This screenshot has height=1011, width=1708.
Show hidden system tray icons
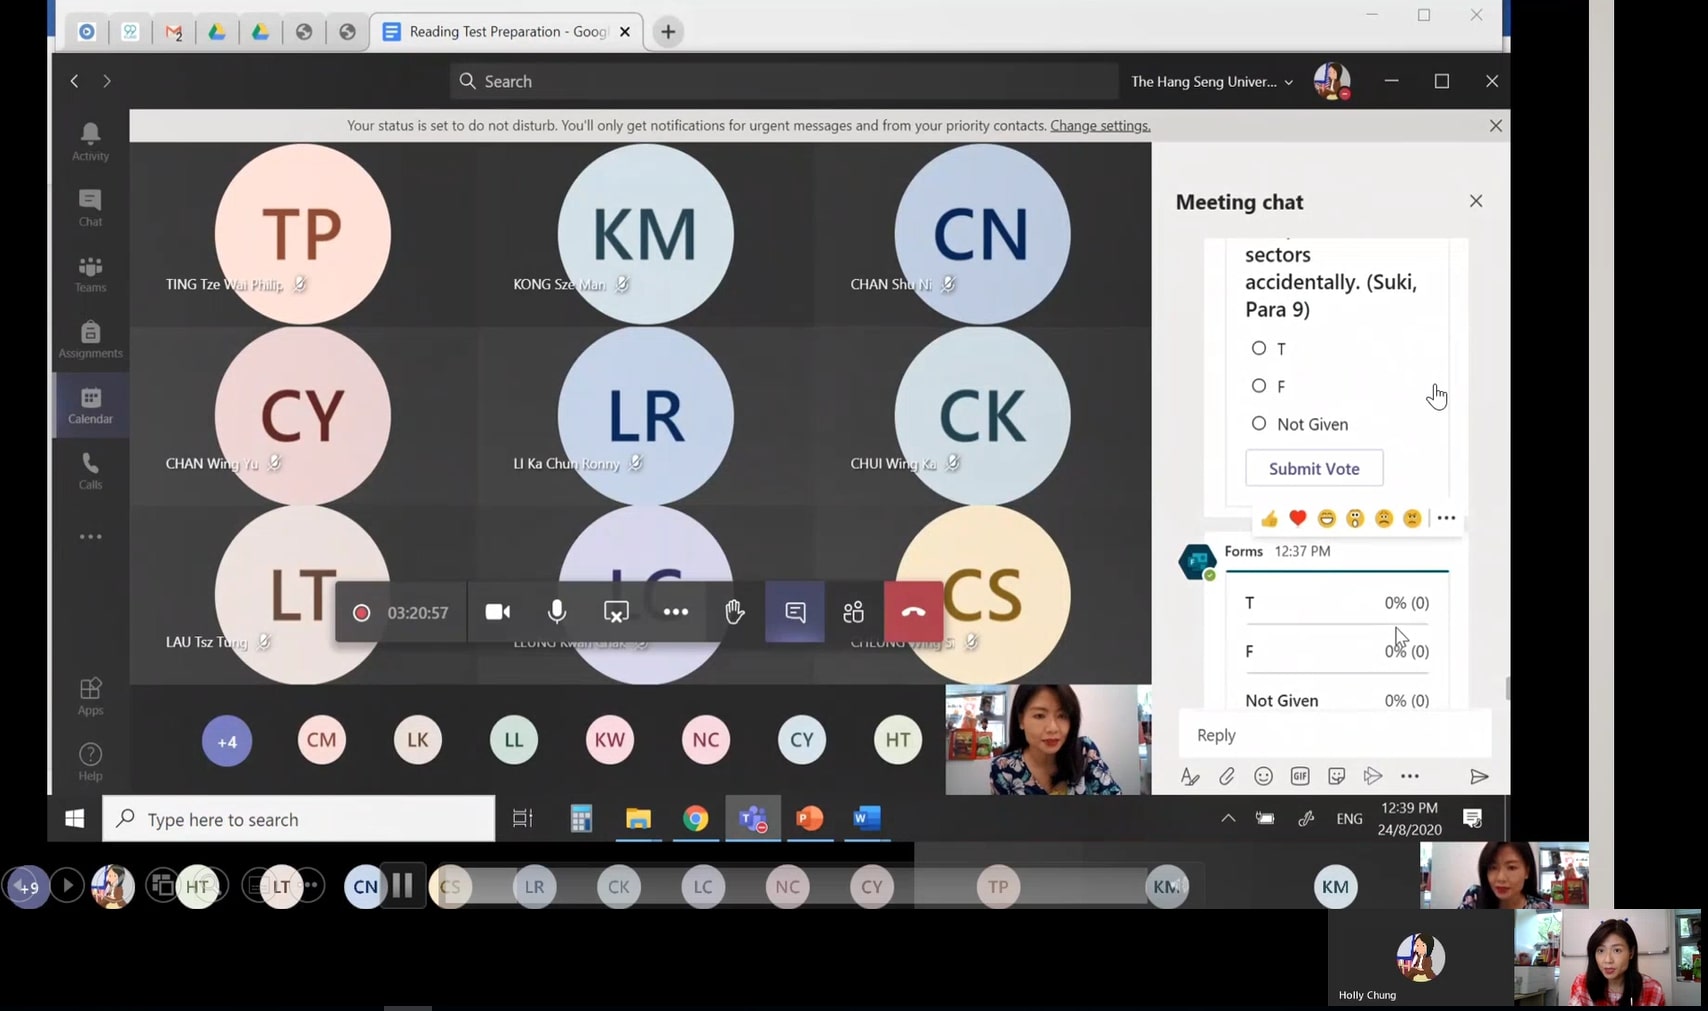coord(1228,818)
